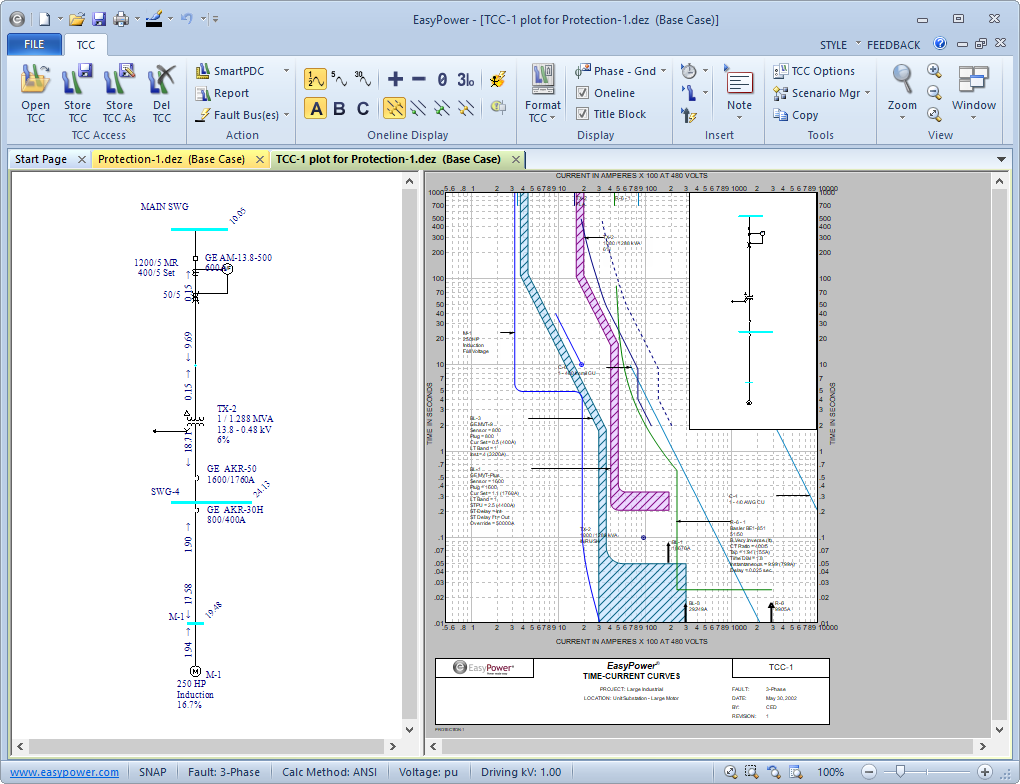Expand the Scenario Mgr dropdown

pyautogui.click(x=867, y=93)
